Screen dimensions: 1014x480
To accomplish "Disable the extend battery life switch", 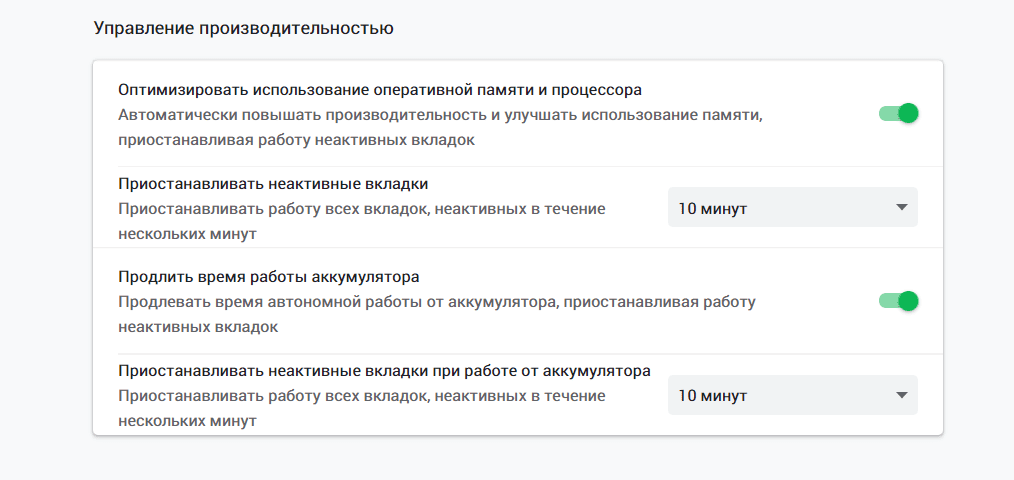I will point(898,301).
